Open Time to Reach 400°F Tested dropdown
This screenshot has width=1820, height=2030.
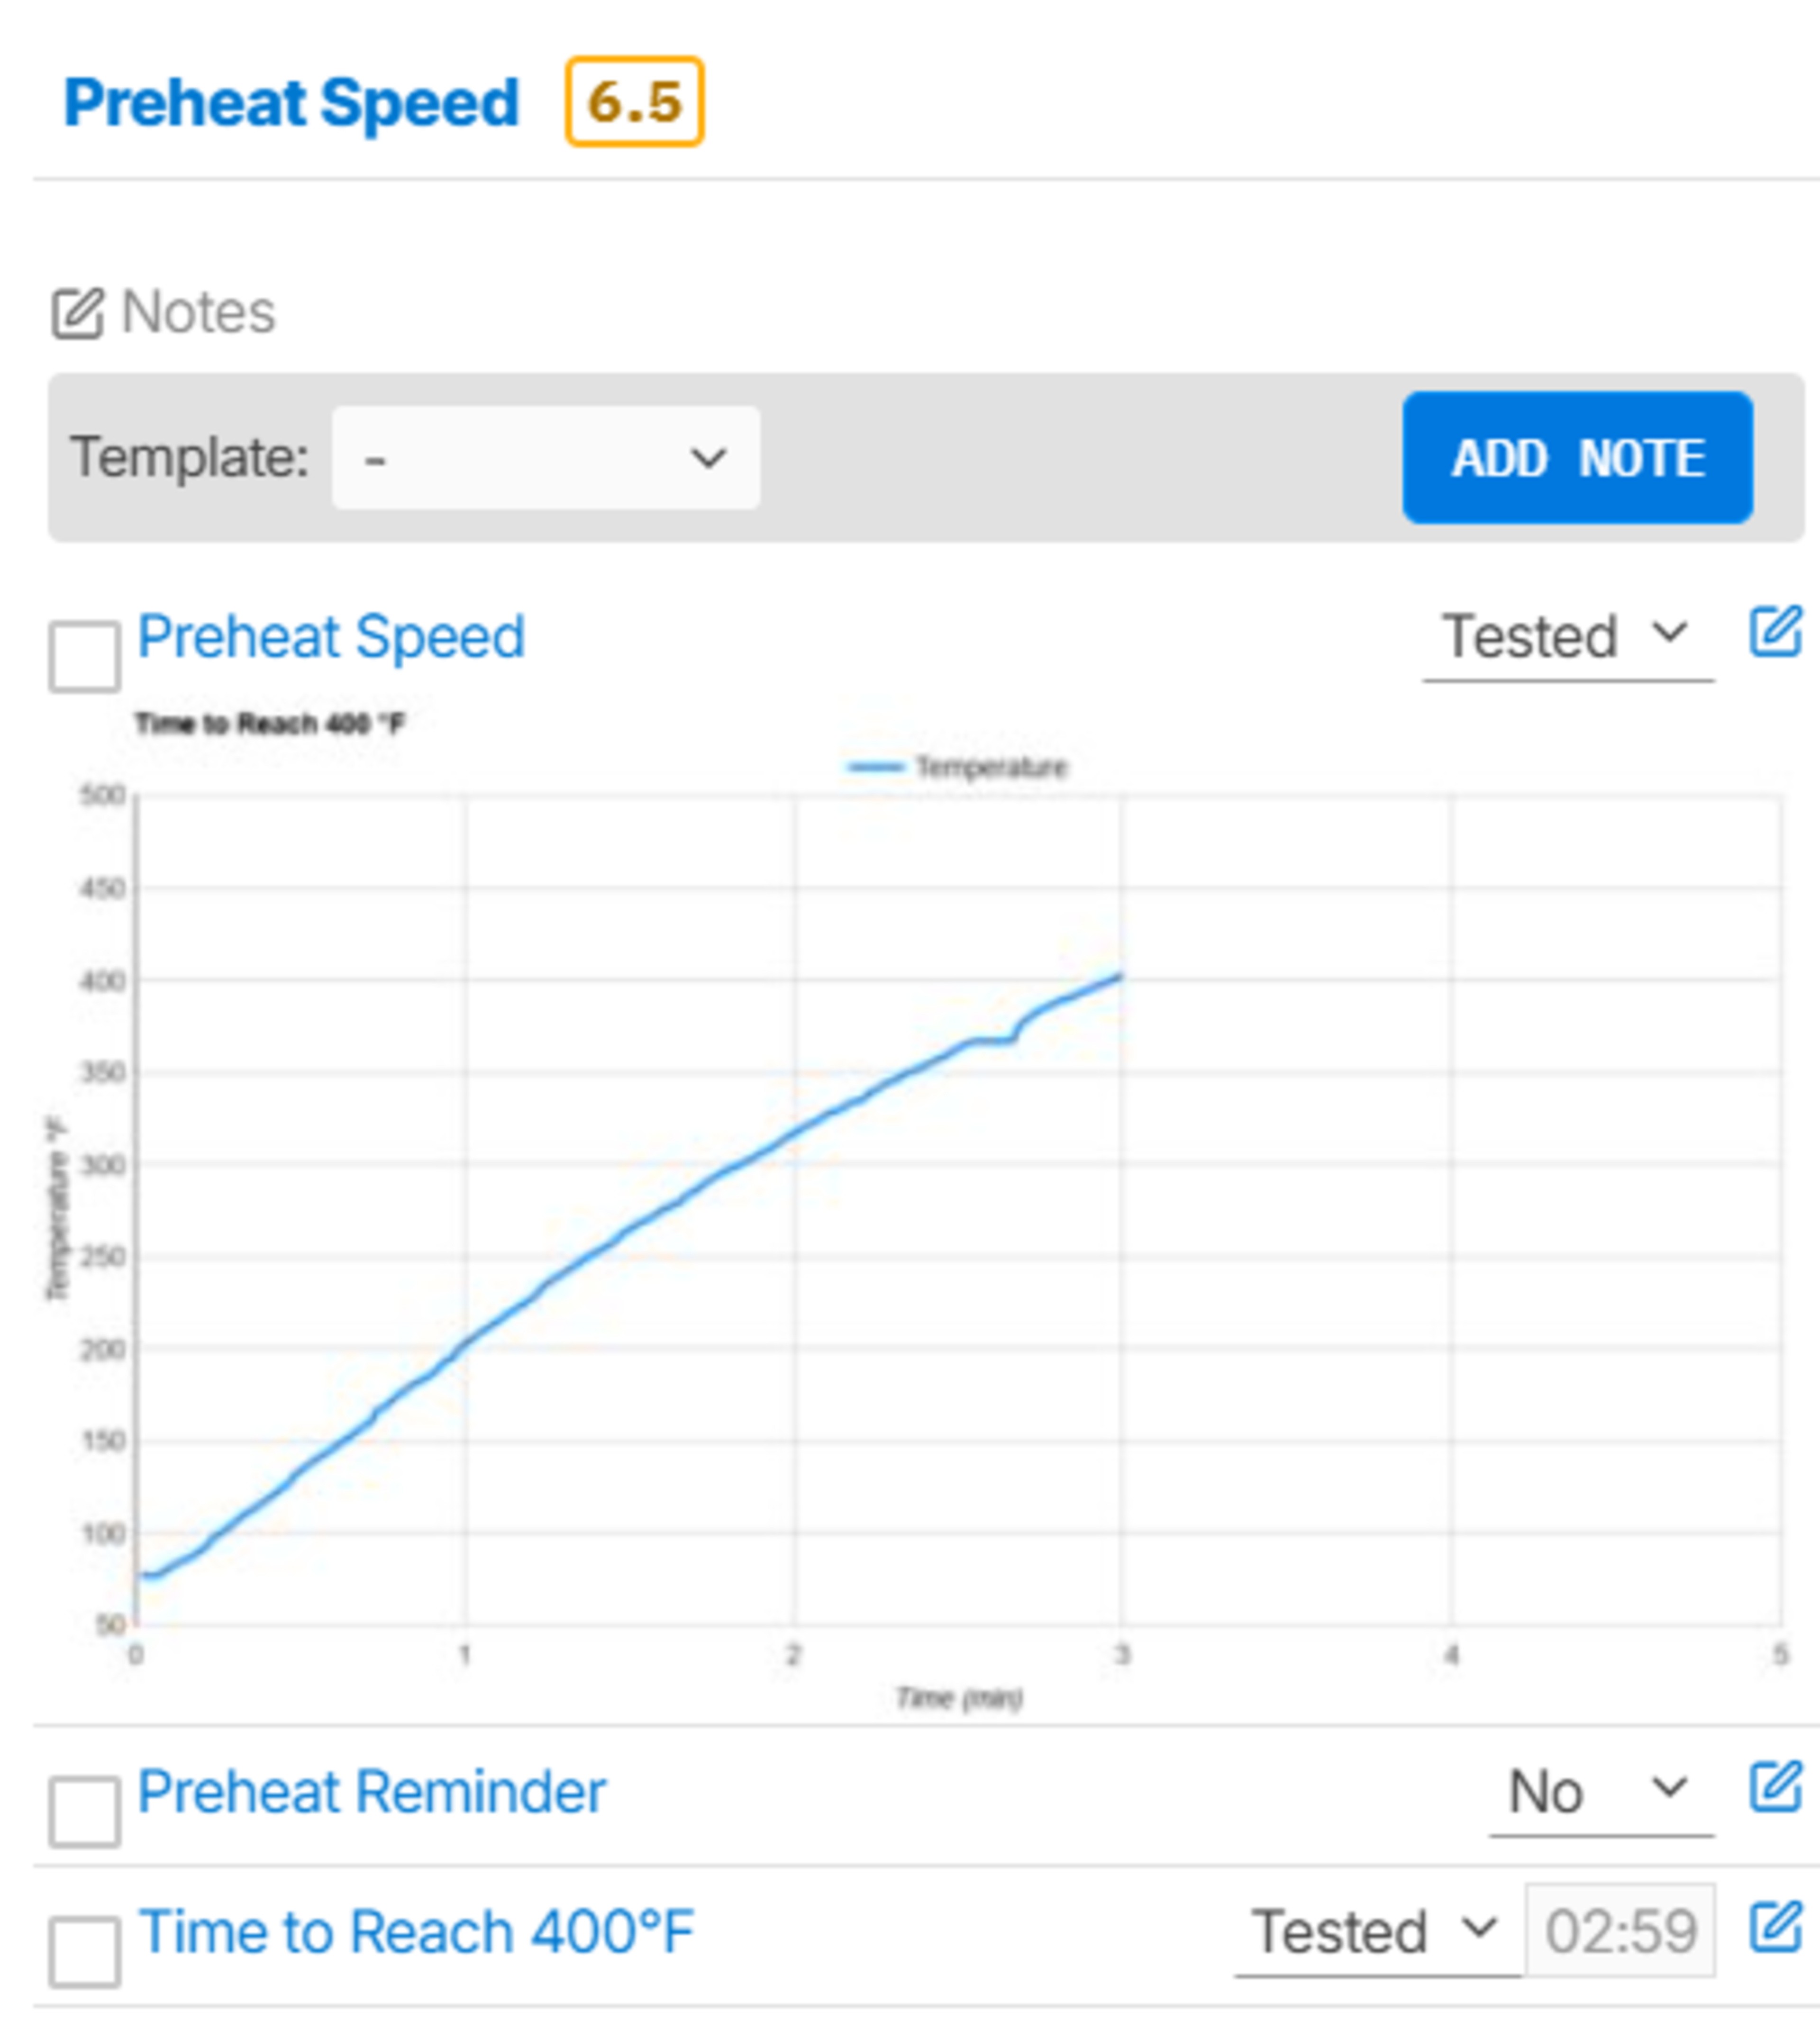click(x=1376, y=1931)
